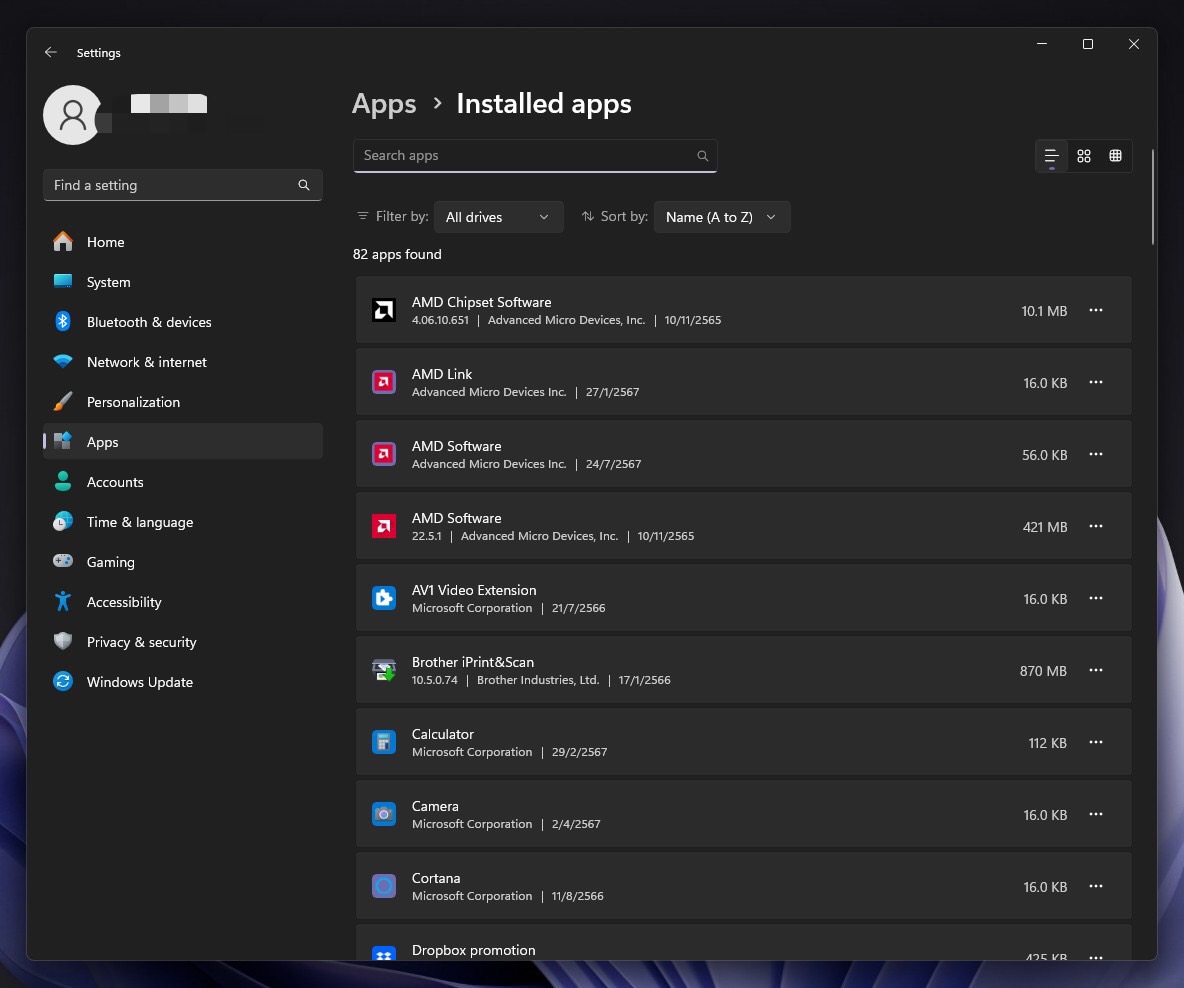Click the magnifier icon in Search apps

tap(702, 156)
